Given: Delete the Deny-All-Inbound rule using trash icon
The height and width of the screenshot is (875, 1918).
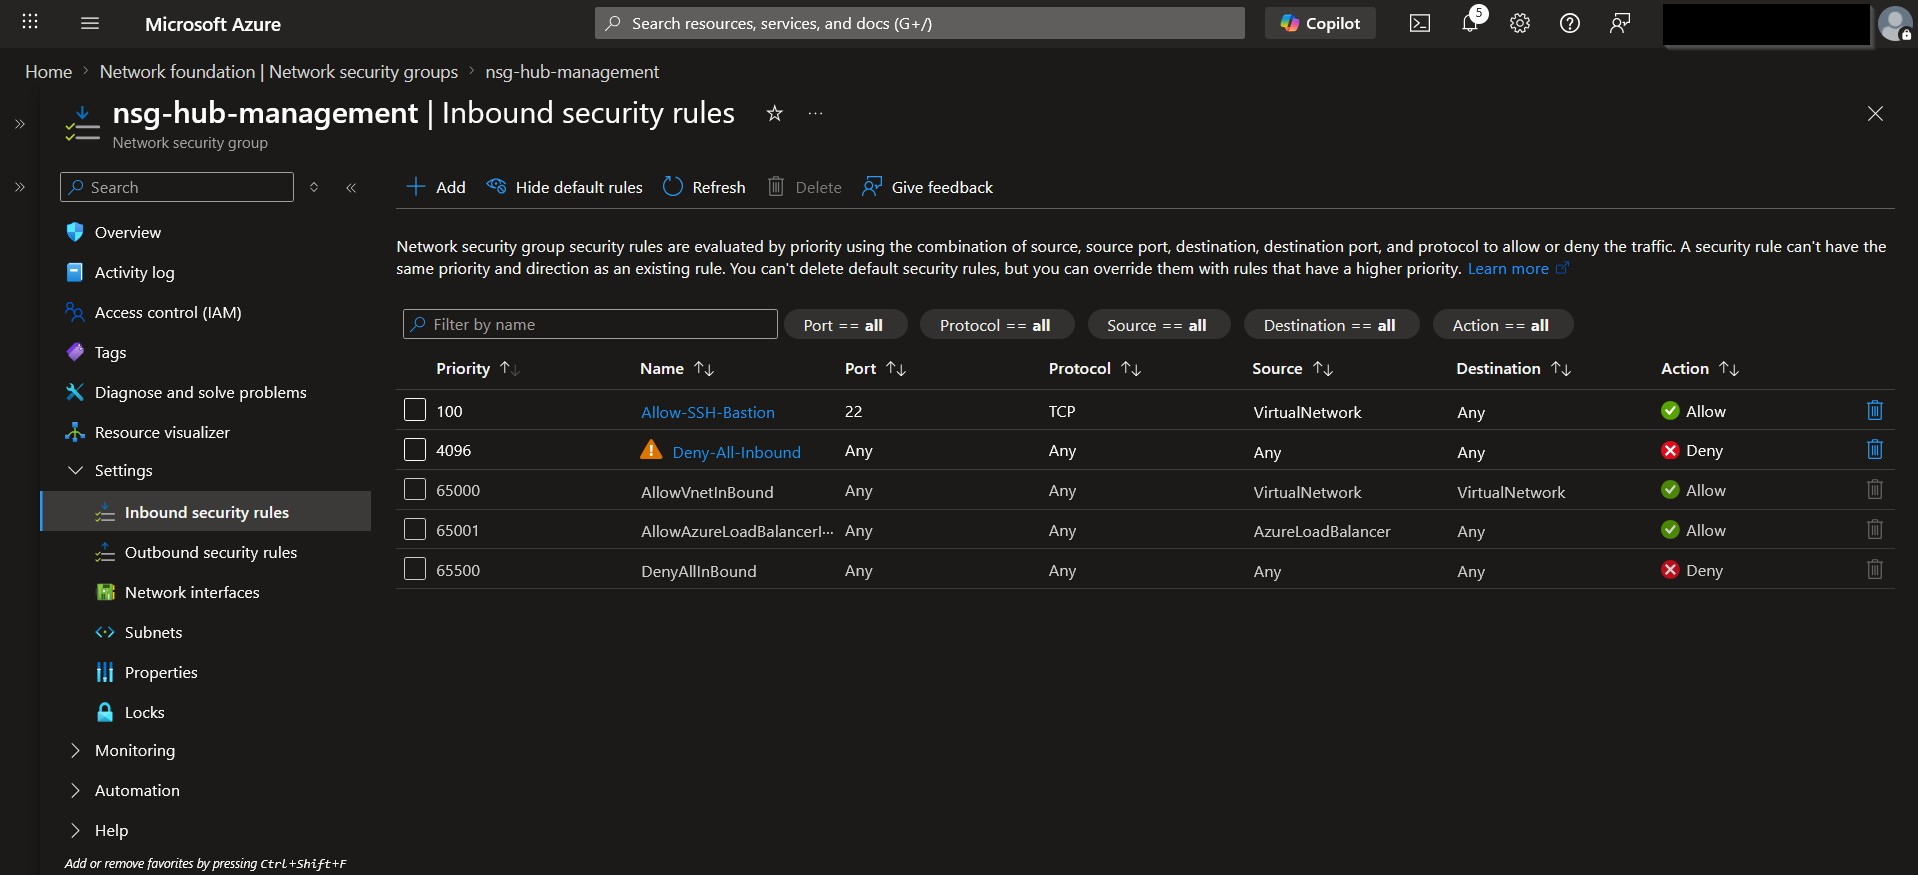Looking at the screenshot, I should coord(1875,450).
